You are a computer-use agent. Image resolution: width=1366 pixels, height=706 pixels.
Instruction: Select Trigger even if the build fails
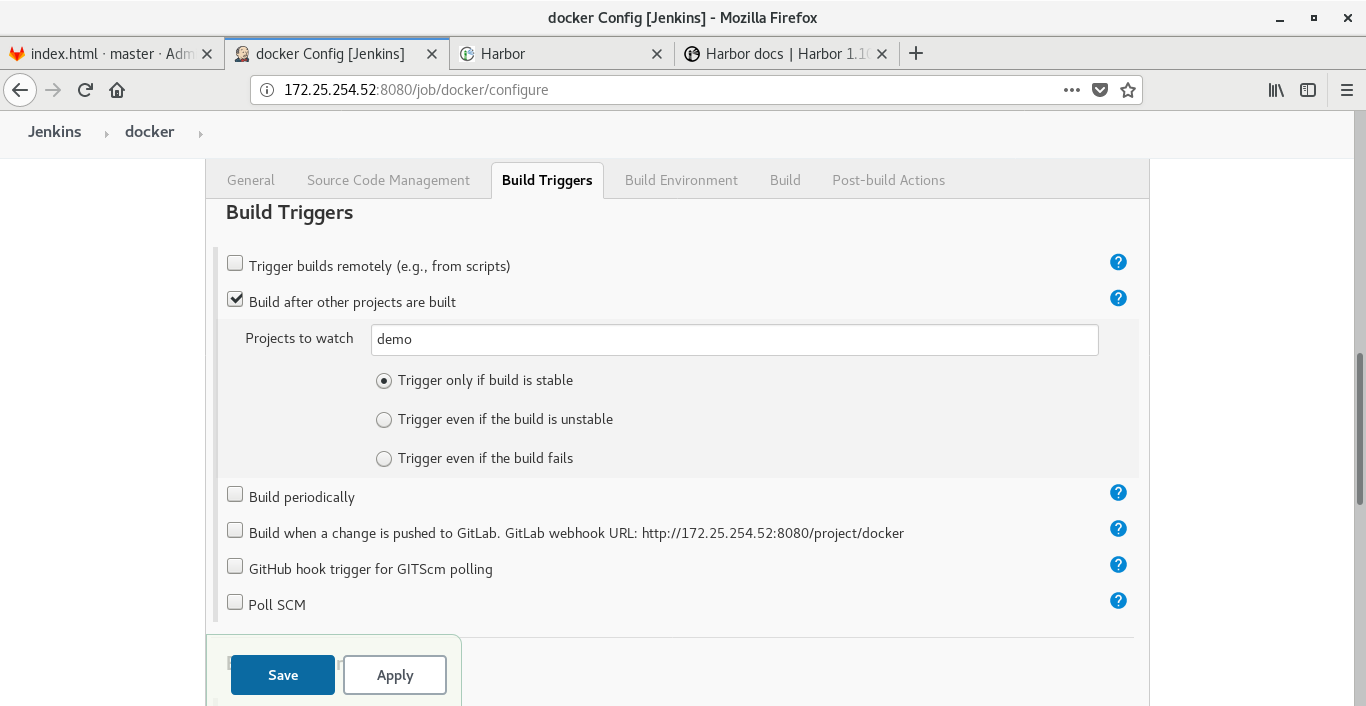(x=384, y=459)
